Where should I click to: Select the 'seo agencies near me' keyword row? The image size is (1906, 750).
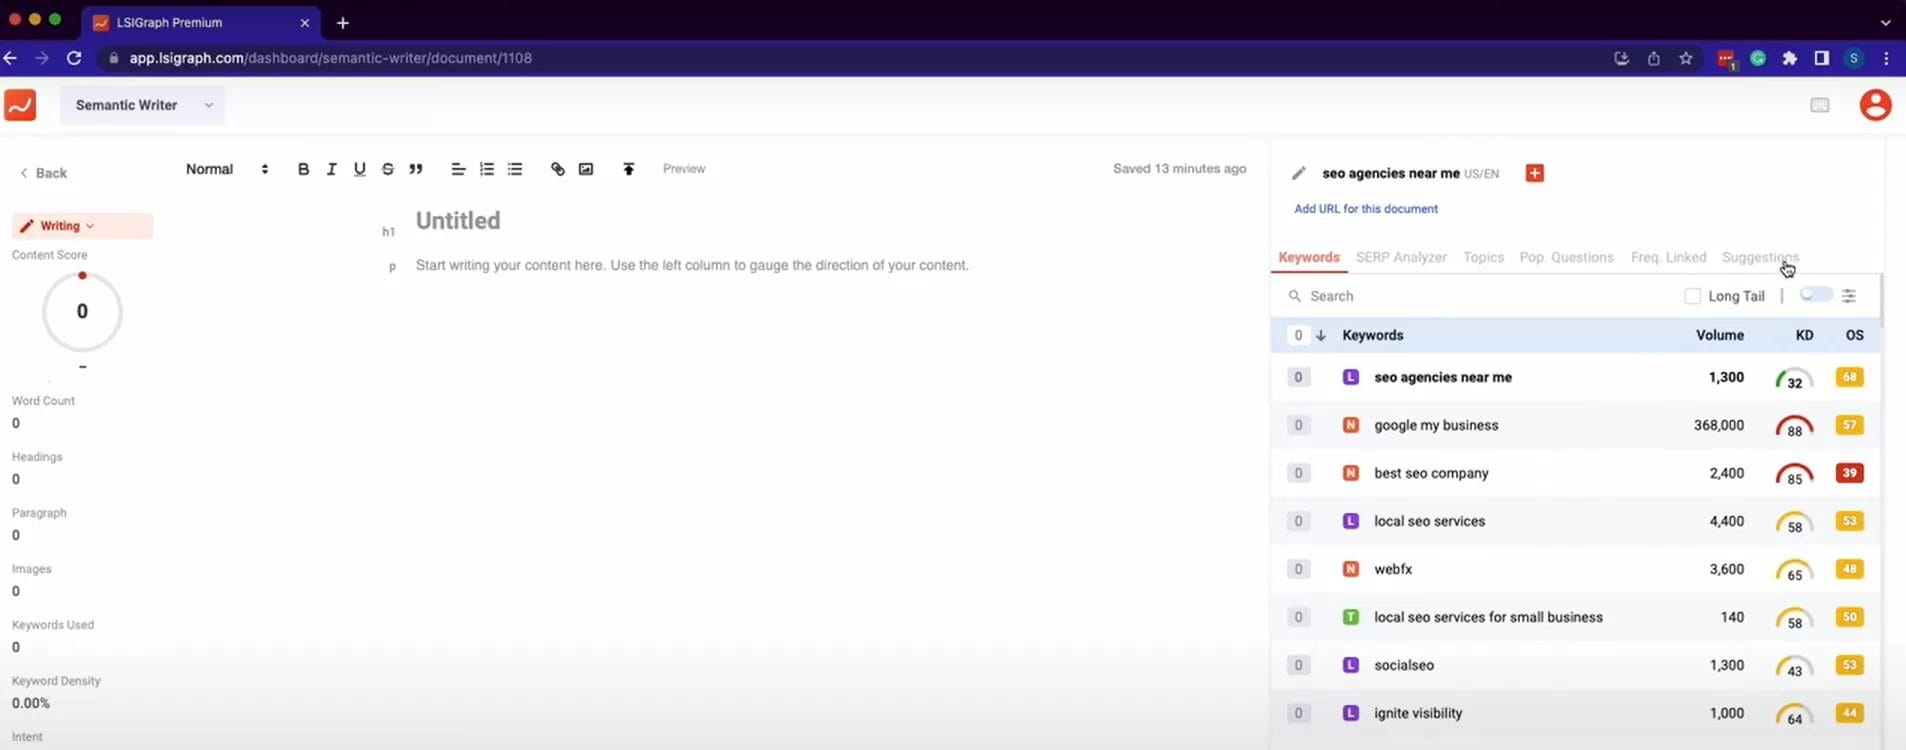click(x=1575, y=377)
